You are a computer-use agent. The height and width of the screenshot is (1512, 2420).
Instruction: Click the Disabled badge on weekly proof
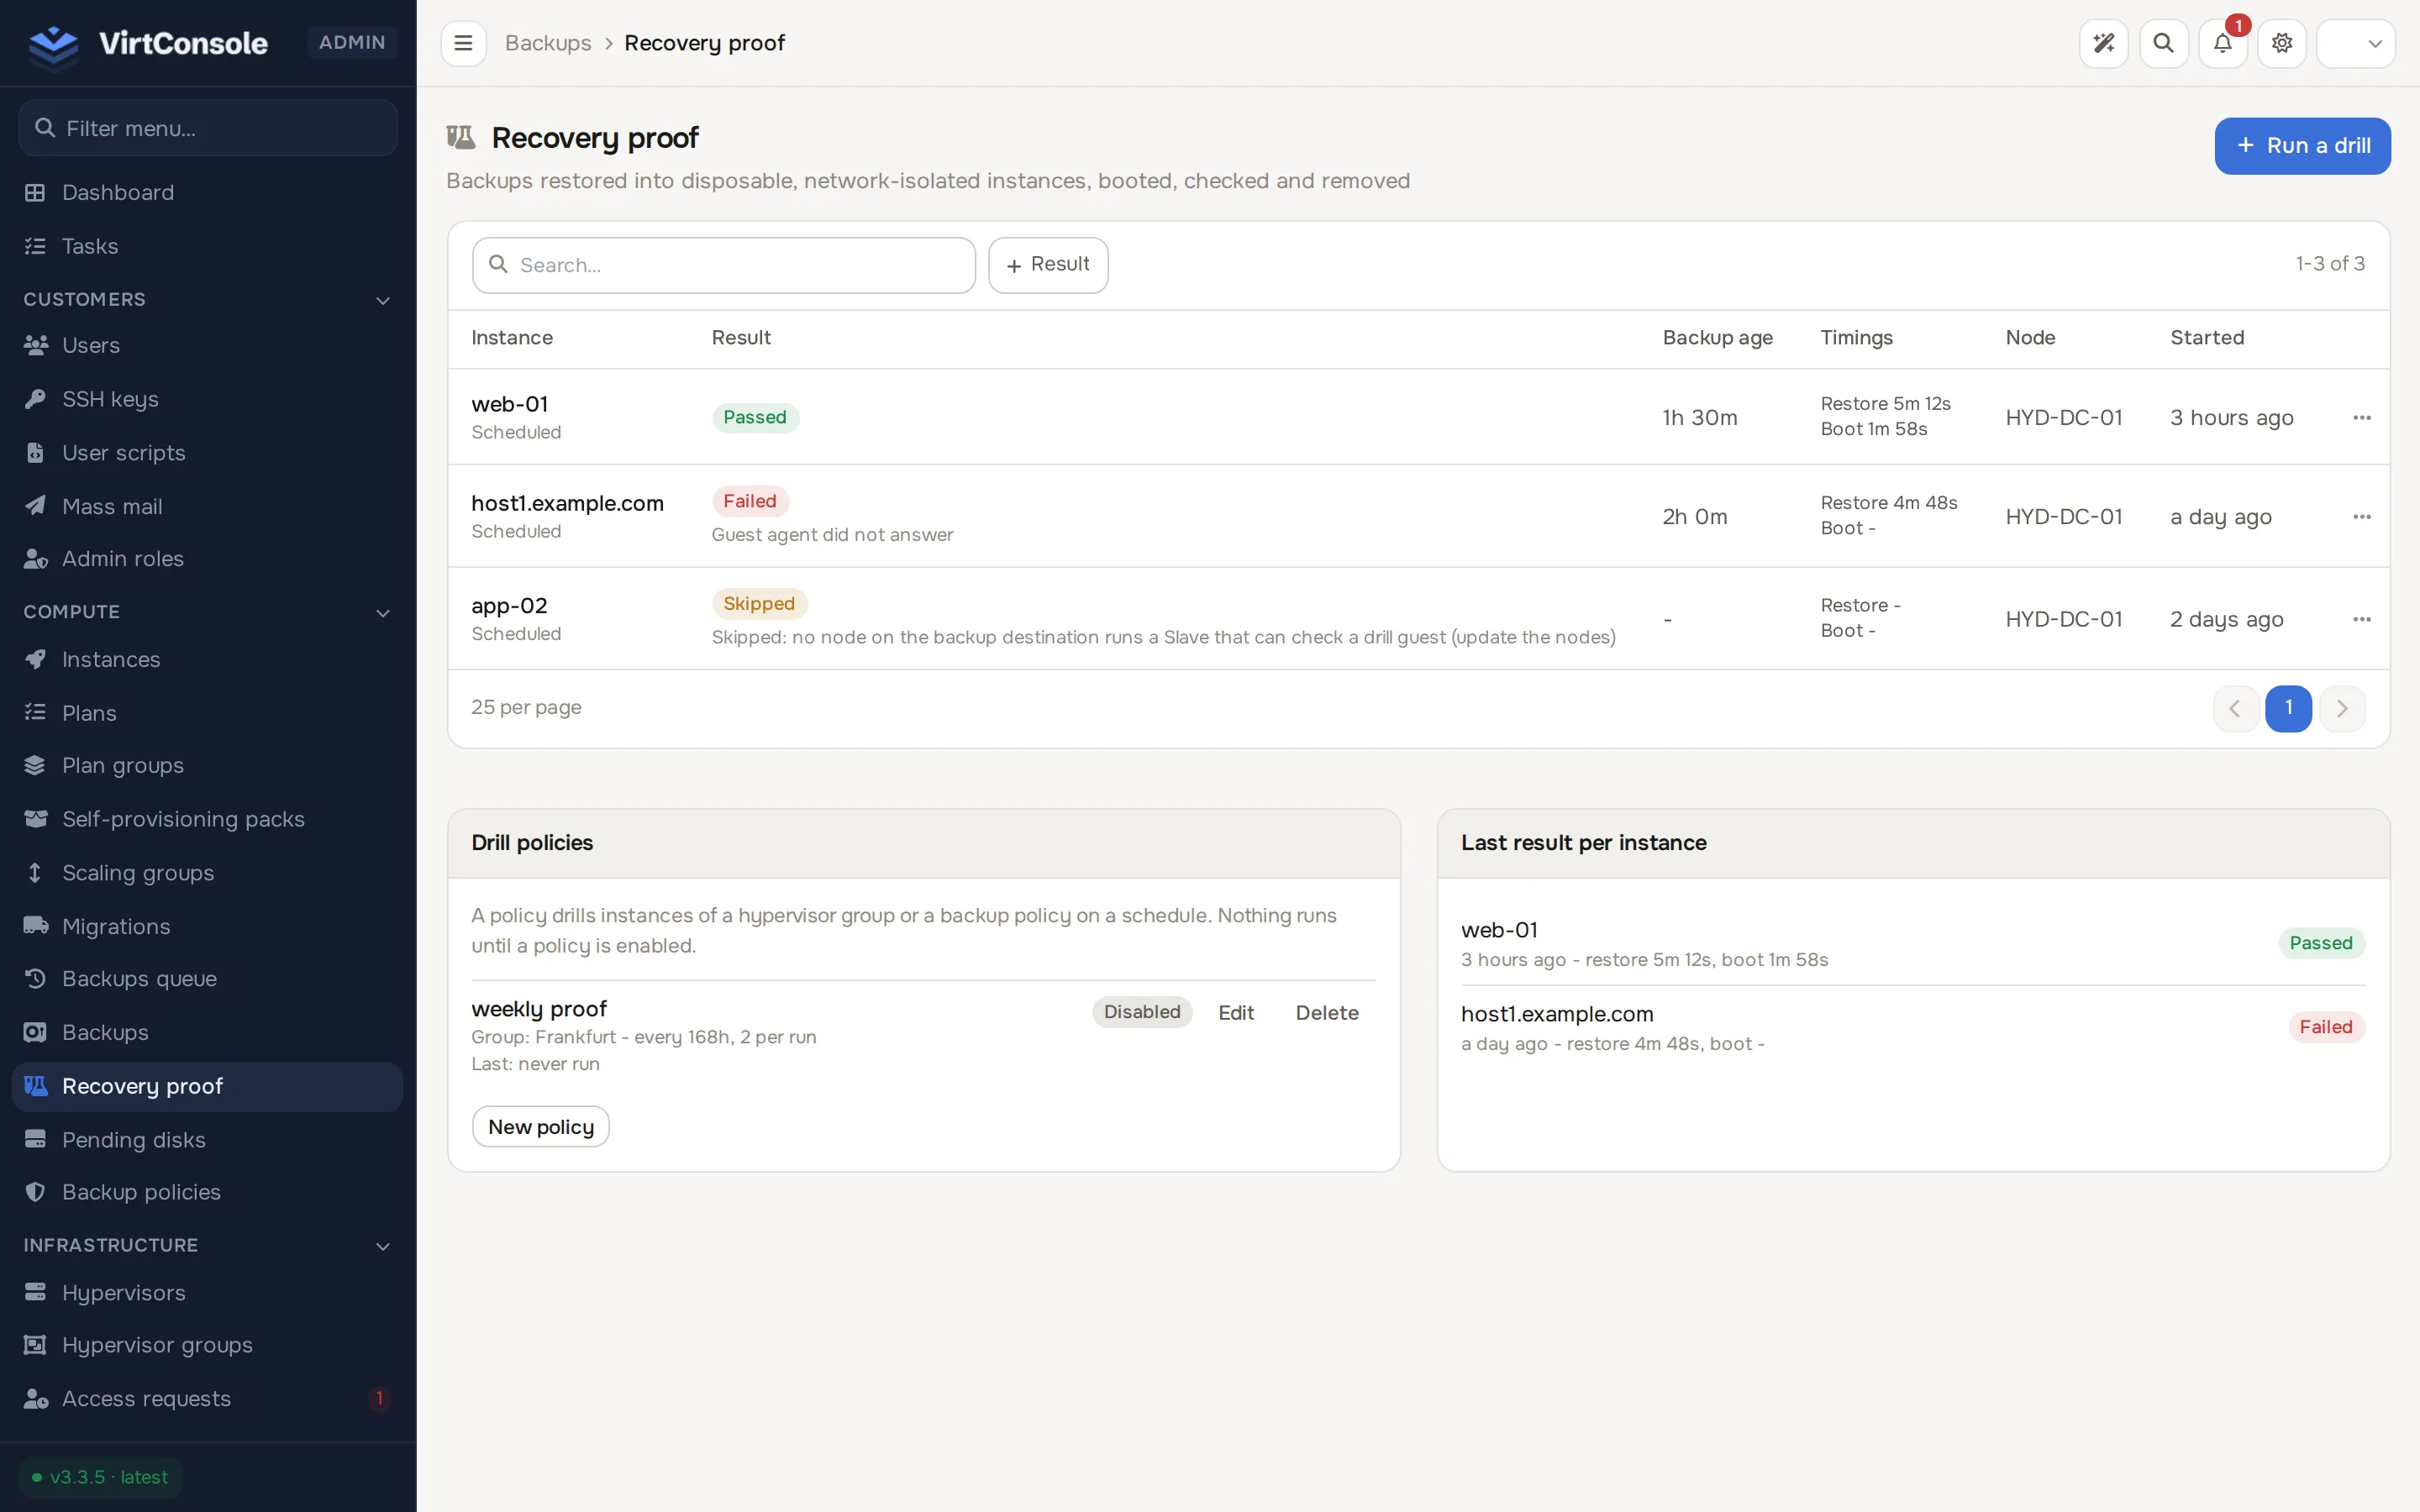pyautogui.click(x=1142, y=1012)
